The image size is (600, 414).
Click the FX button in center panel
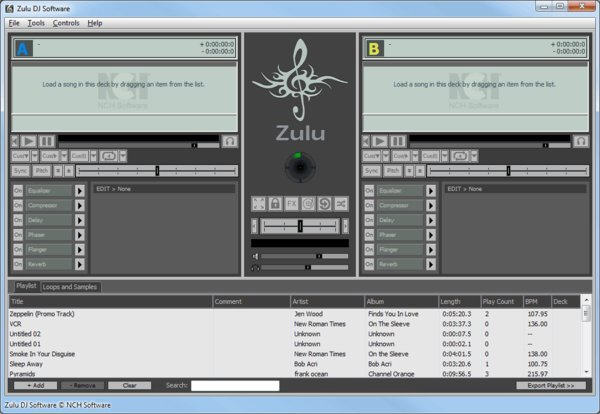292,204
